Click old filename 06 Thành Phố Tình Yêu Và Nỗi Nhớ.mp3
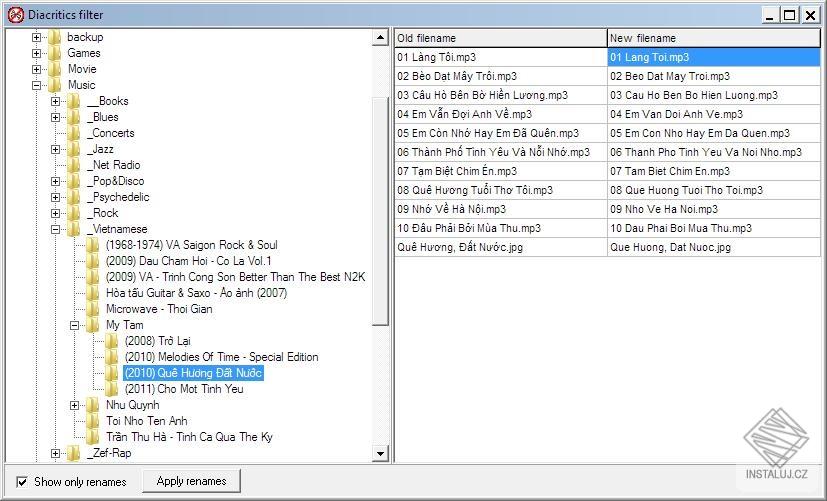Viewport: 827px width, 501px height. coord(501,152)
